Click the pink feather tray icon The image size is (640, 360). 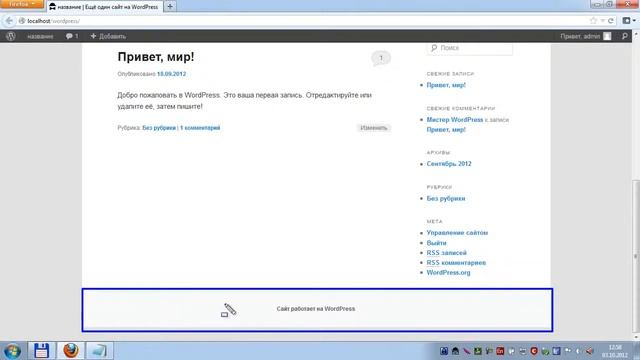pos(467,351)
